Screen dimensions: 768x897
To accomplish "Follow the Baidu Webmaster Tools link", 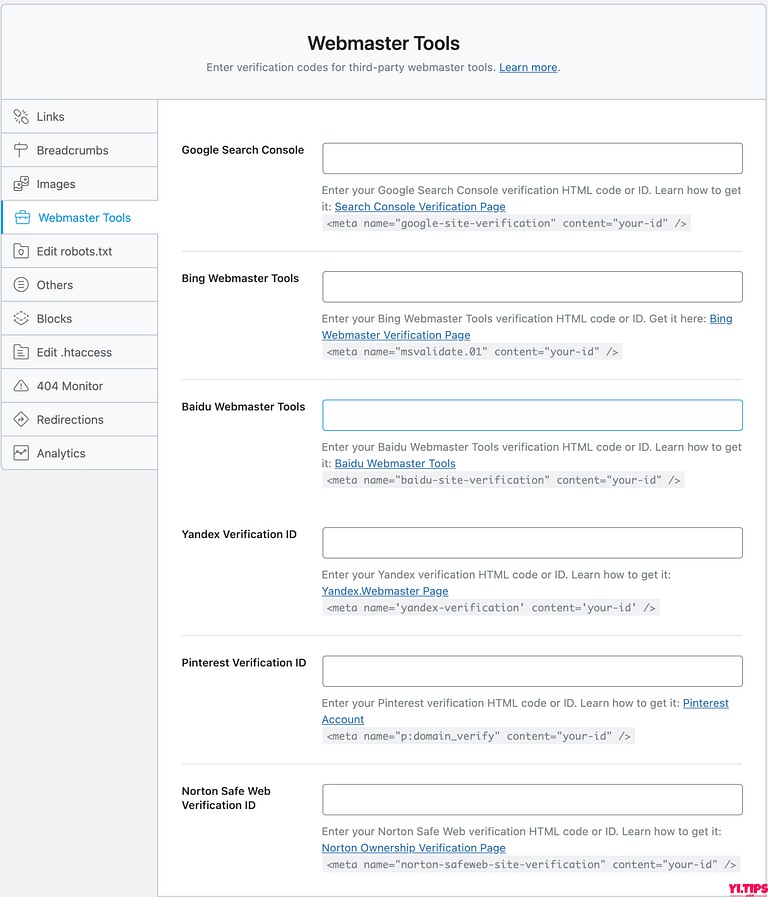I will pos(395,463).
